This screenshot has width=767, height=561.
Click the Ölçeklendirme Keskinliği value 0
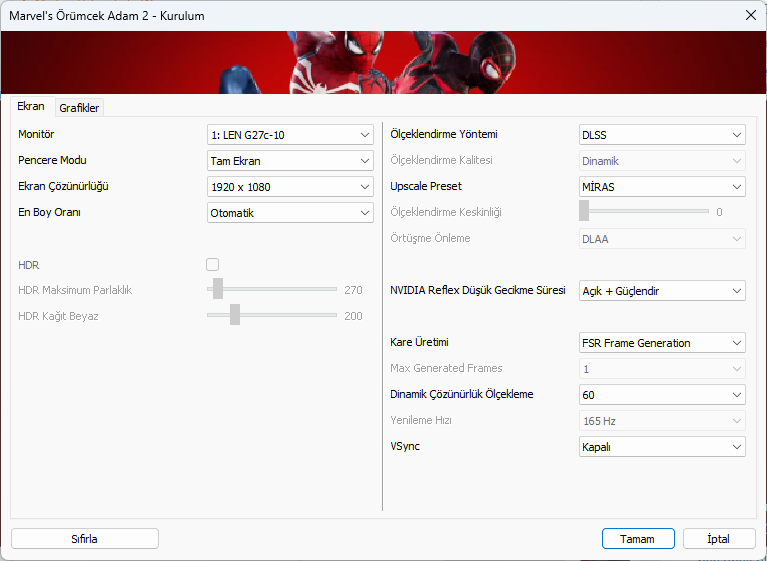point(719,212)
